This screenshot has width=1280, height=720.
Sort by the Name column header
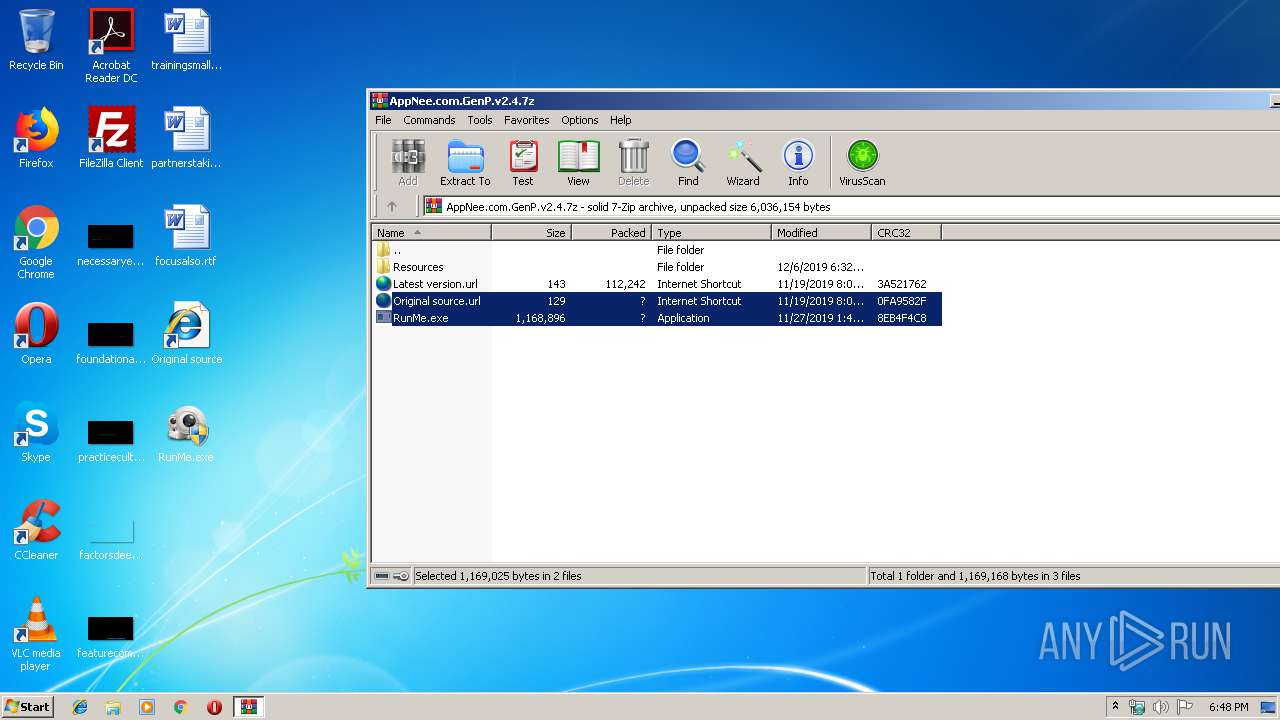pos(431,233)
